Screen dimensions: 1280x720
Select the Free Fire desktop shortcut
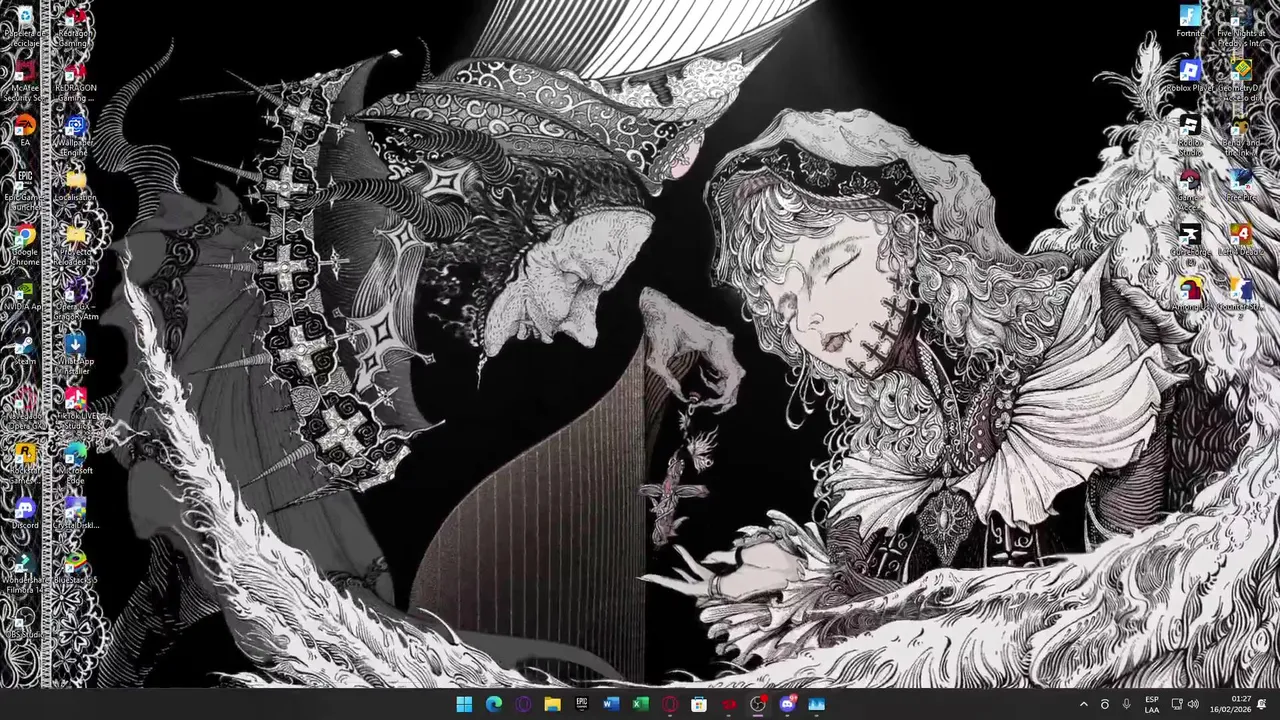pos(1240,186)
